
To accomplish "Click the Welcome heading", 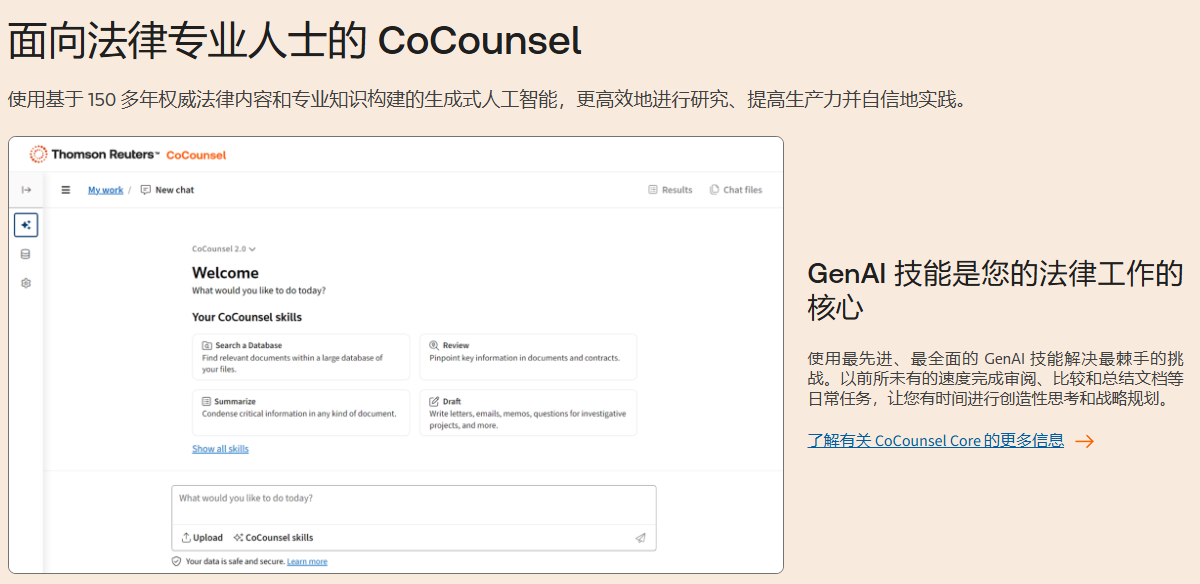I will tap(225, 273).
